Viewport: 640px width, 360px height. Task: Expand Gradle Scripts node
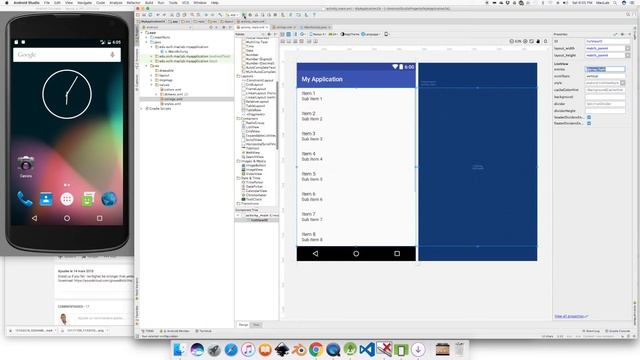pos(142,109)
